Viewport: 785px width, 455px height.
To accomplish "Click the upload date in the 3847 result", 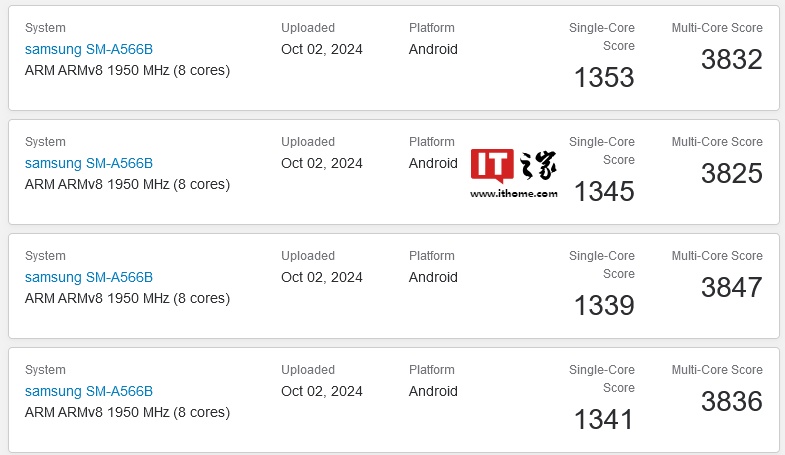I will 322,277.
